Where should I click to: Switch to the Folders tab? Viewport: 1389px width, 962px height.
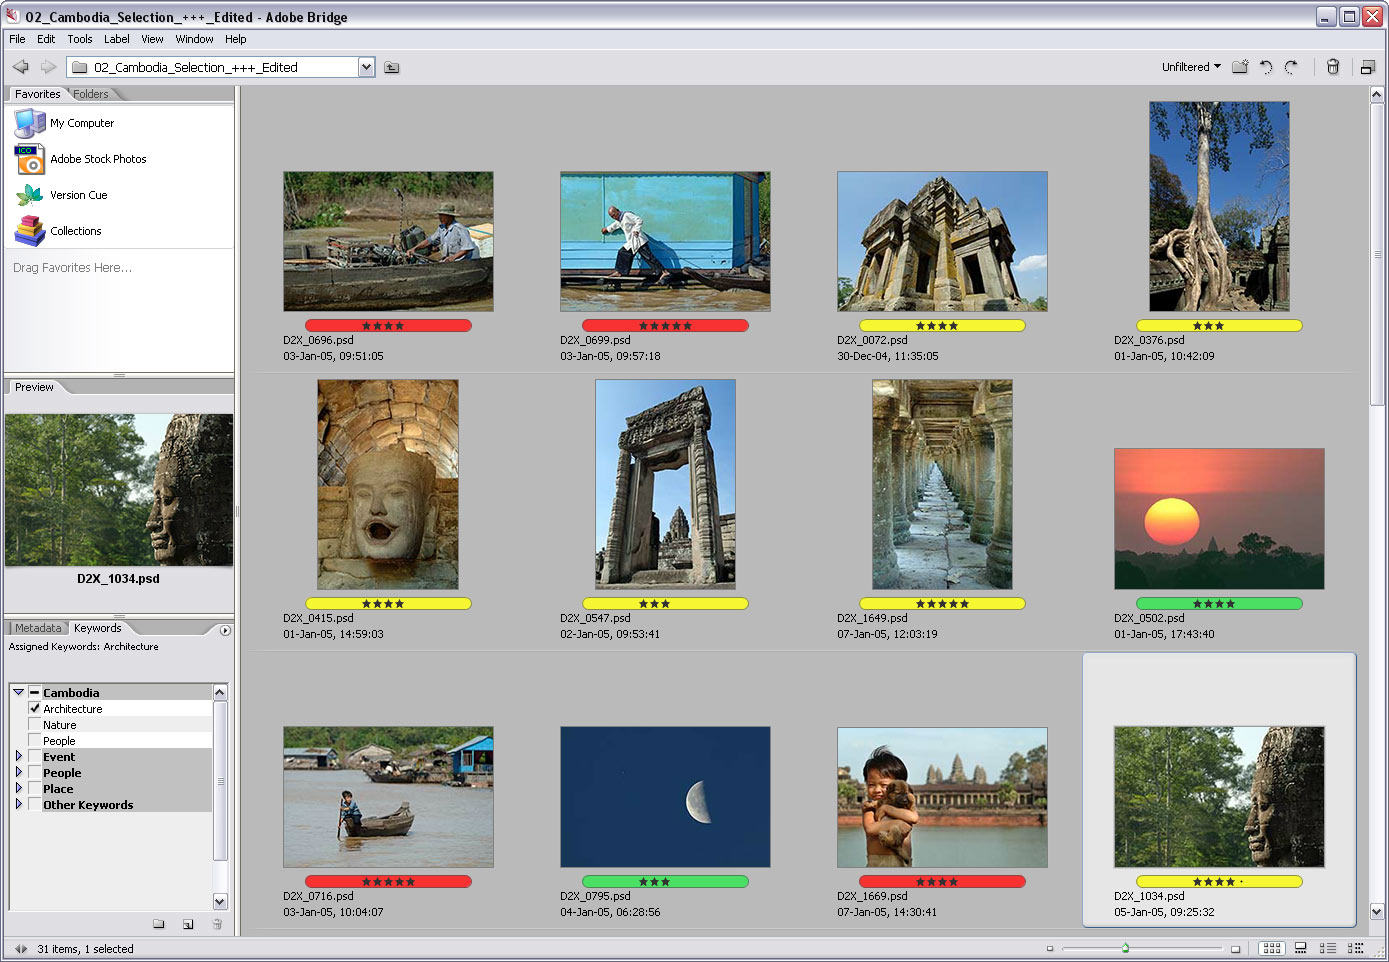91,94
